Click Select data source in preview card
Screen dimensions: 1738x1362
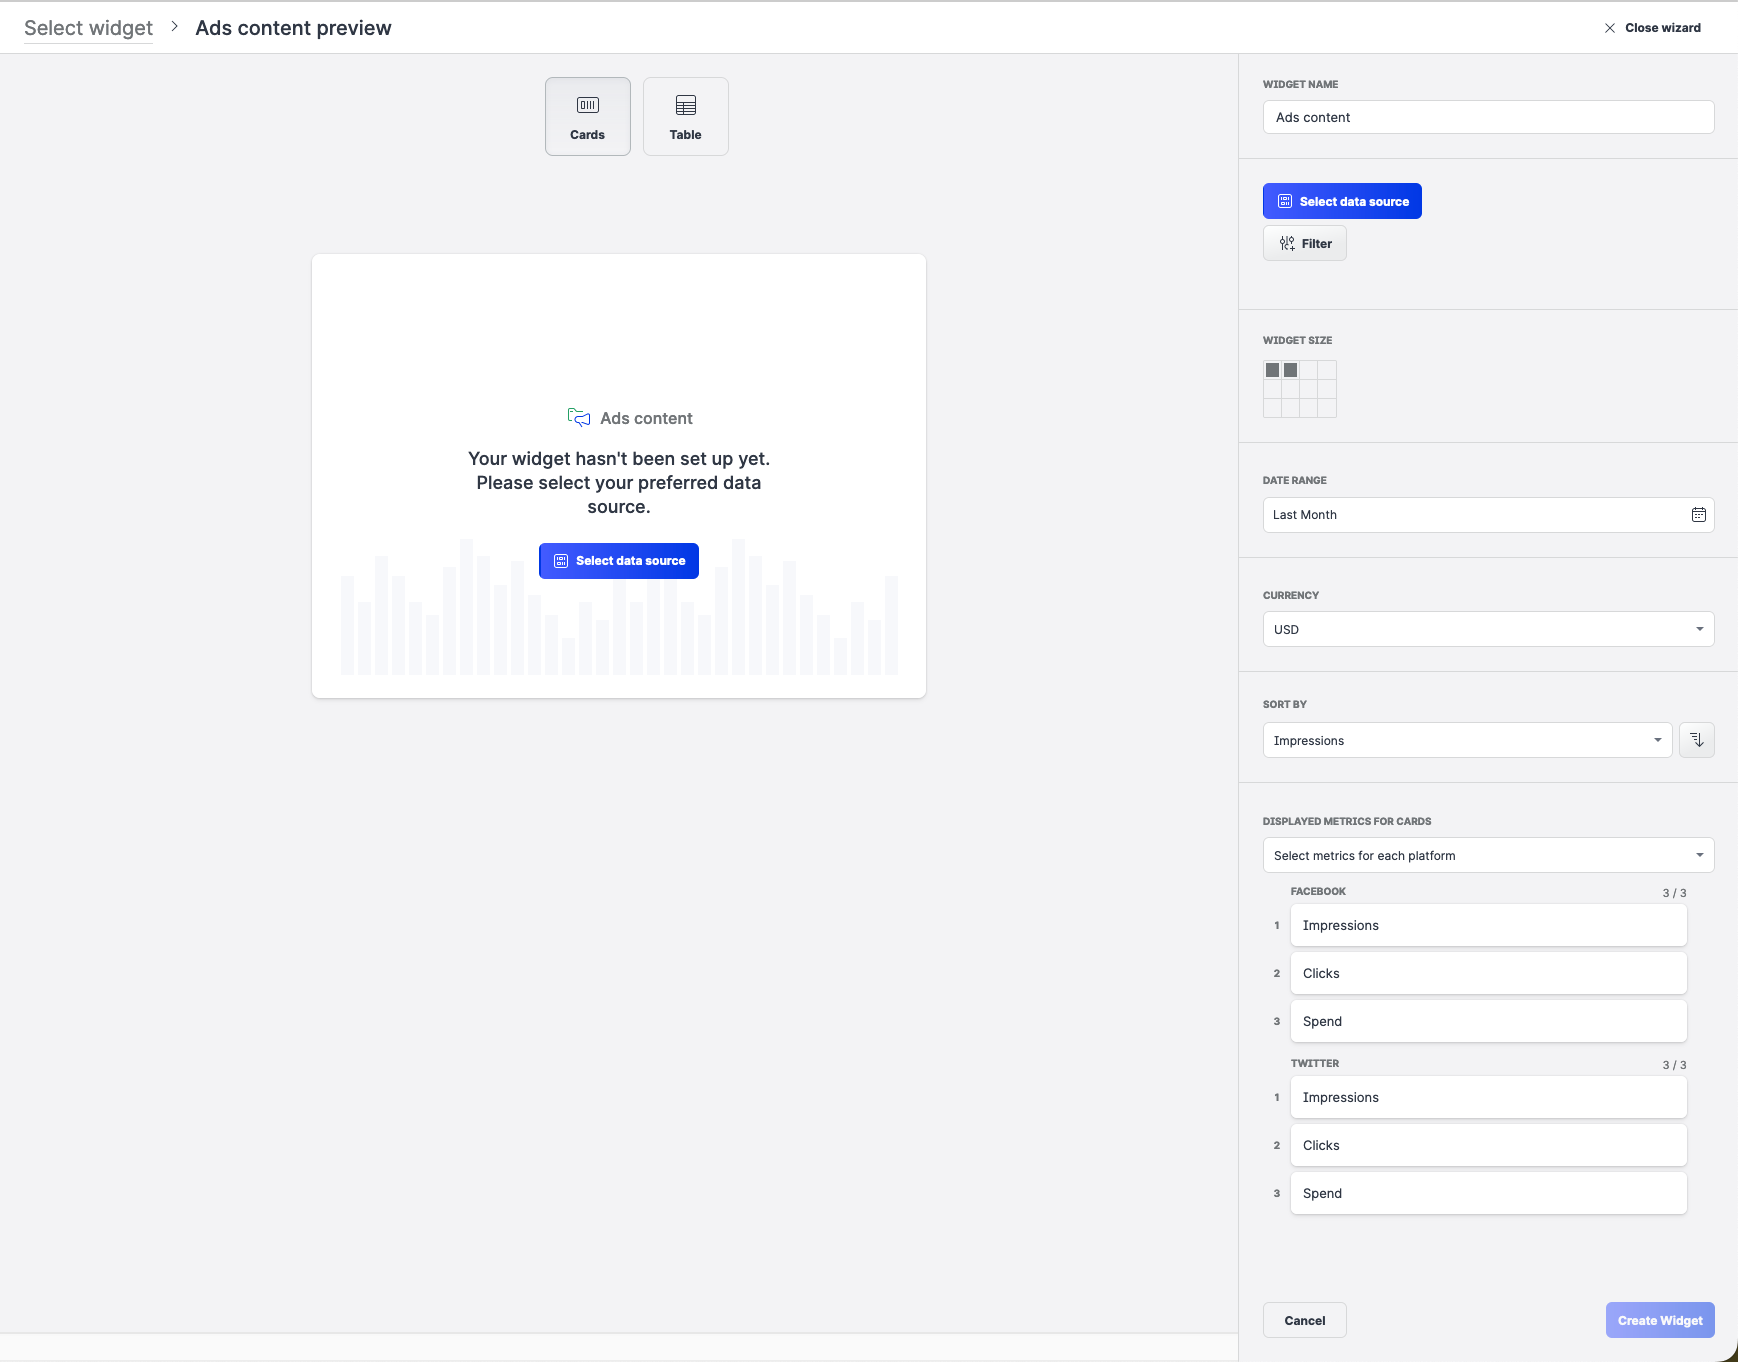click(x=619, y=561)
